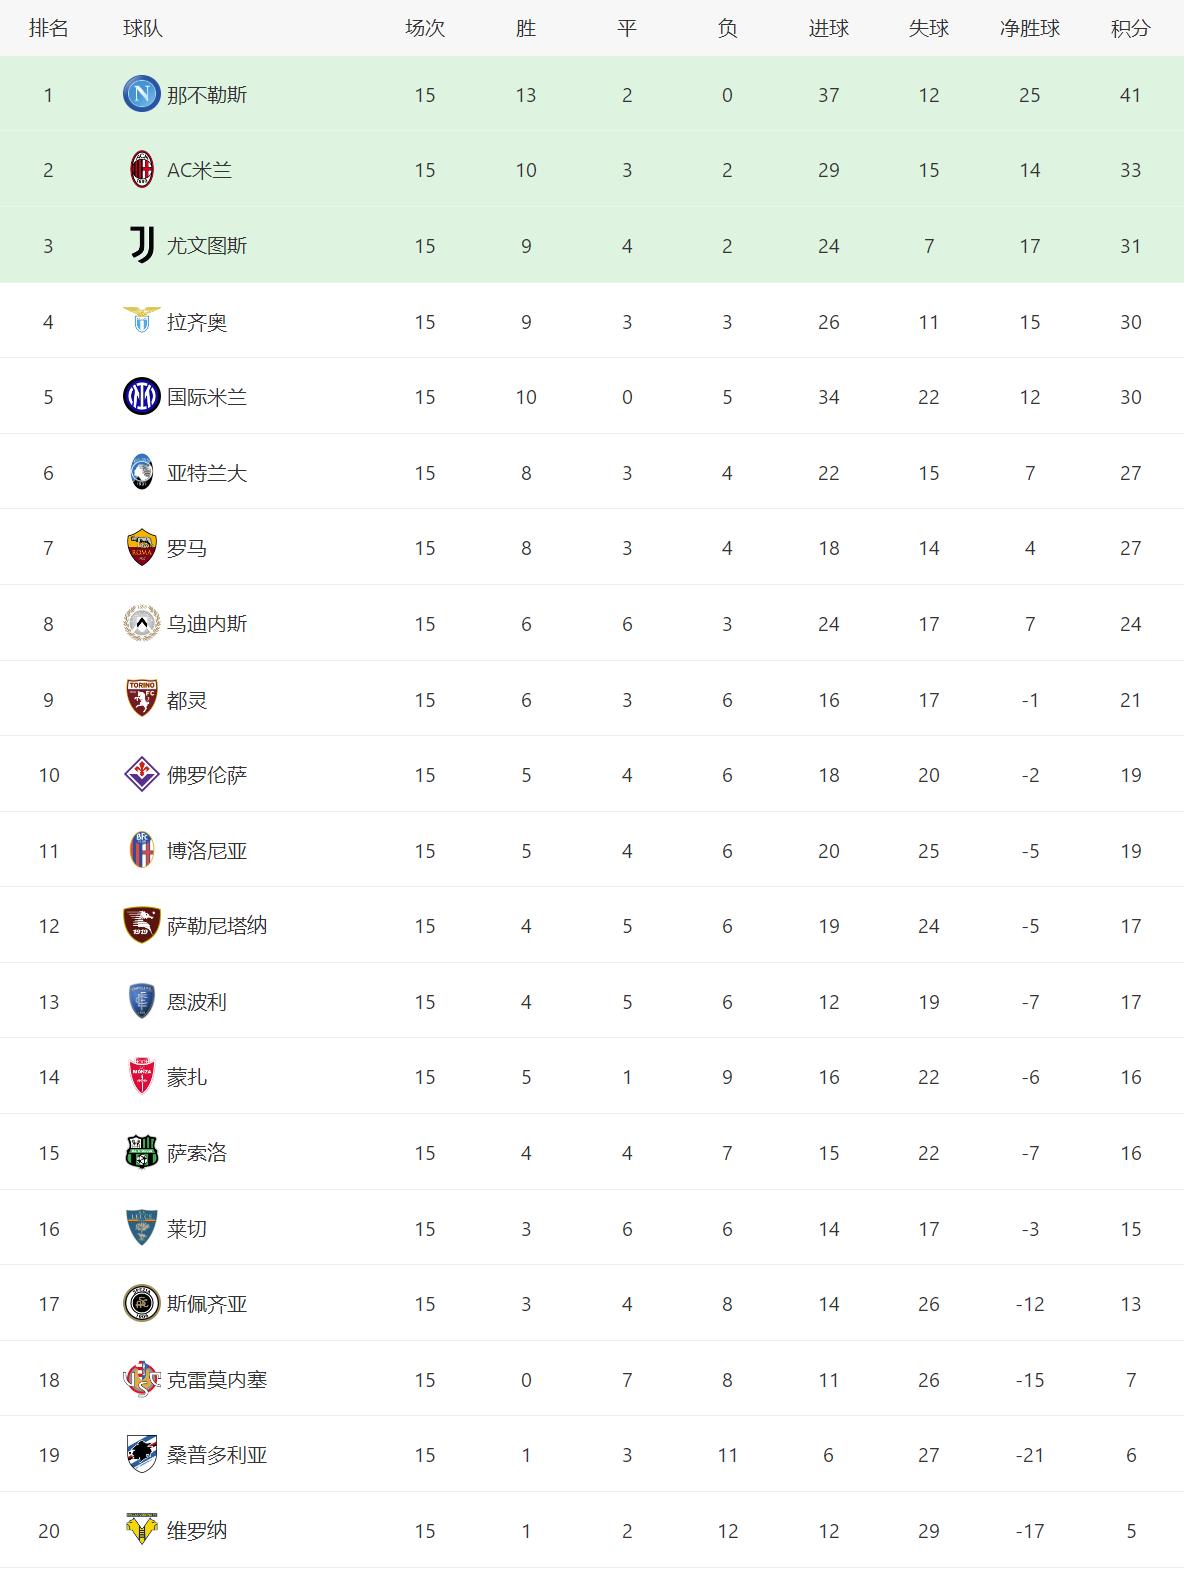
Task: Click the Lazio eagle crest
Action: pos(142,322)
